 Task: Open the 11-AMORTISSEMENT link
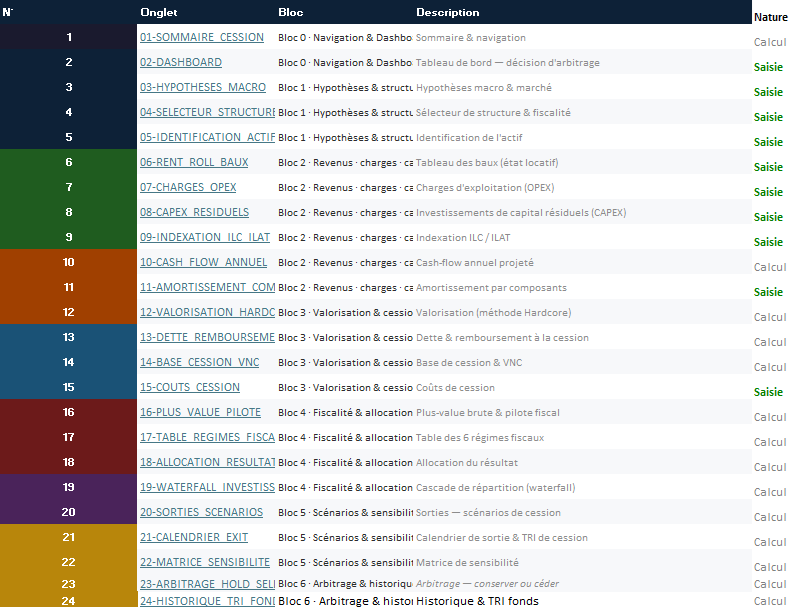[x=207, y=287]
